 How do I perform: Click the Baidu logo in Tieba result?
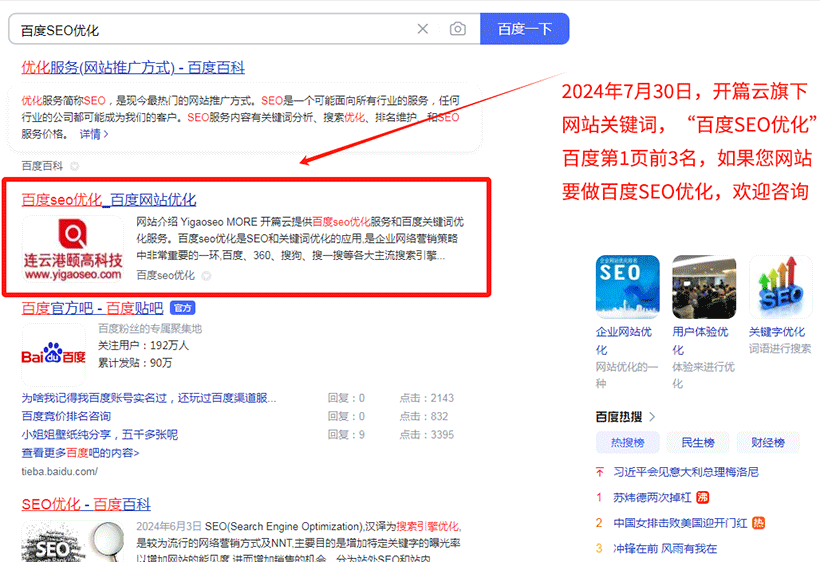point(54,355)
